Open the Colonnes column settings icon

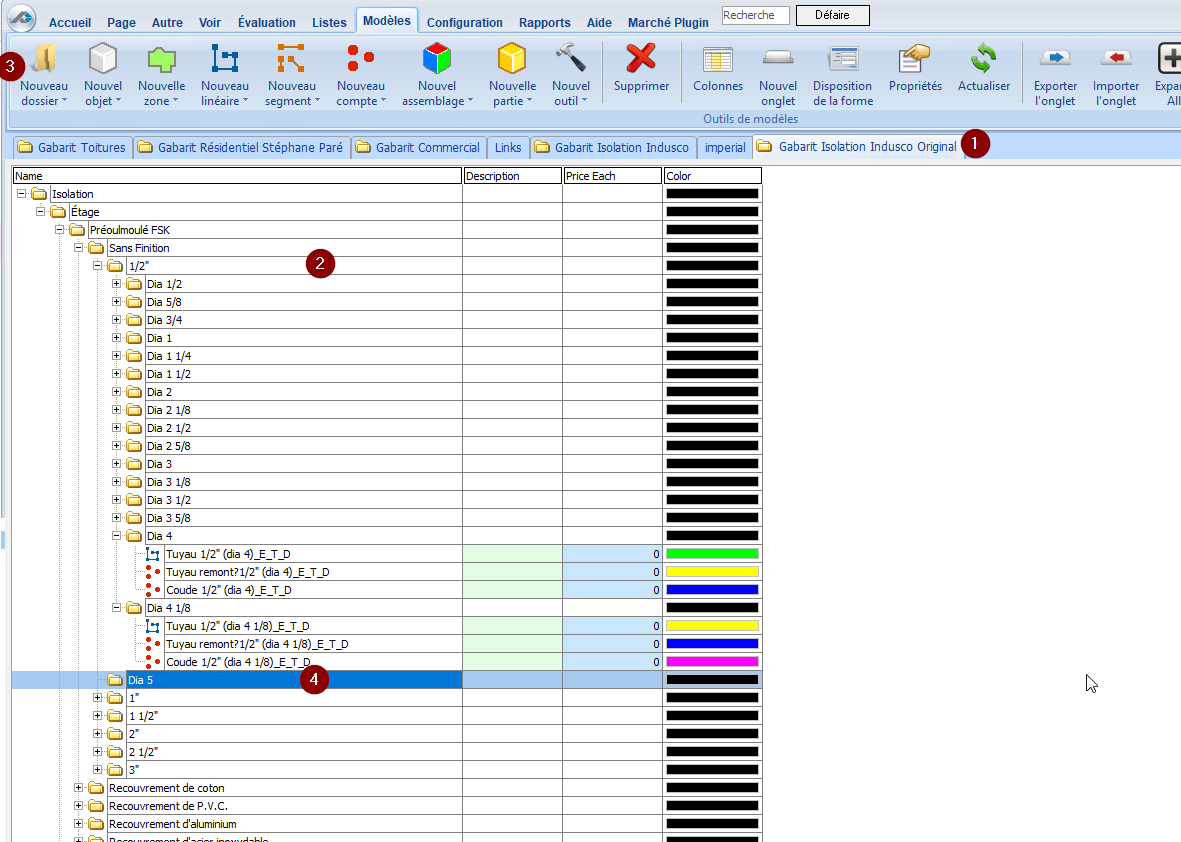point(717,60)
